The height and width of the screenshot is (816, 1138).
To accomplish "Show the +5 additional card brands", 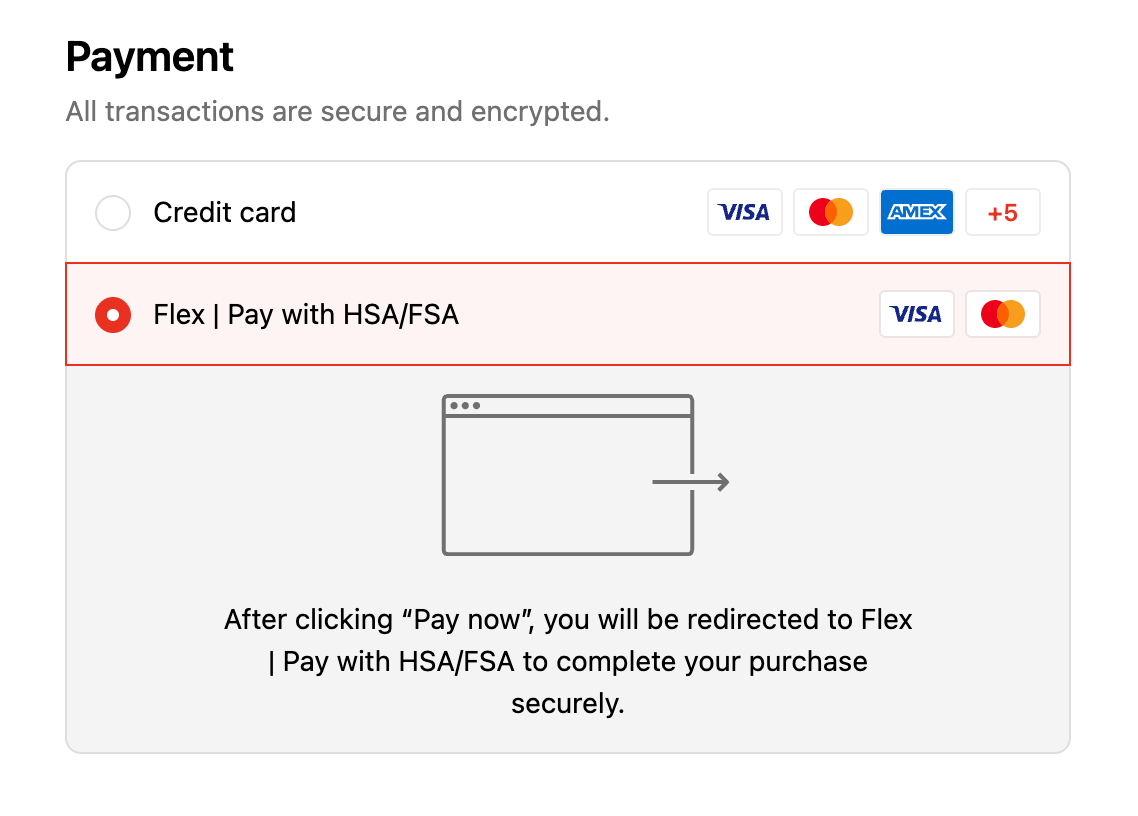I will (1002, 212).
